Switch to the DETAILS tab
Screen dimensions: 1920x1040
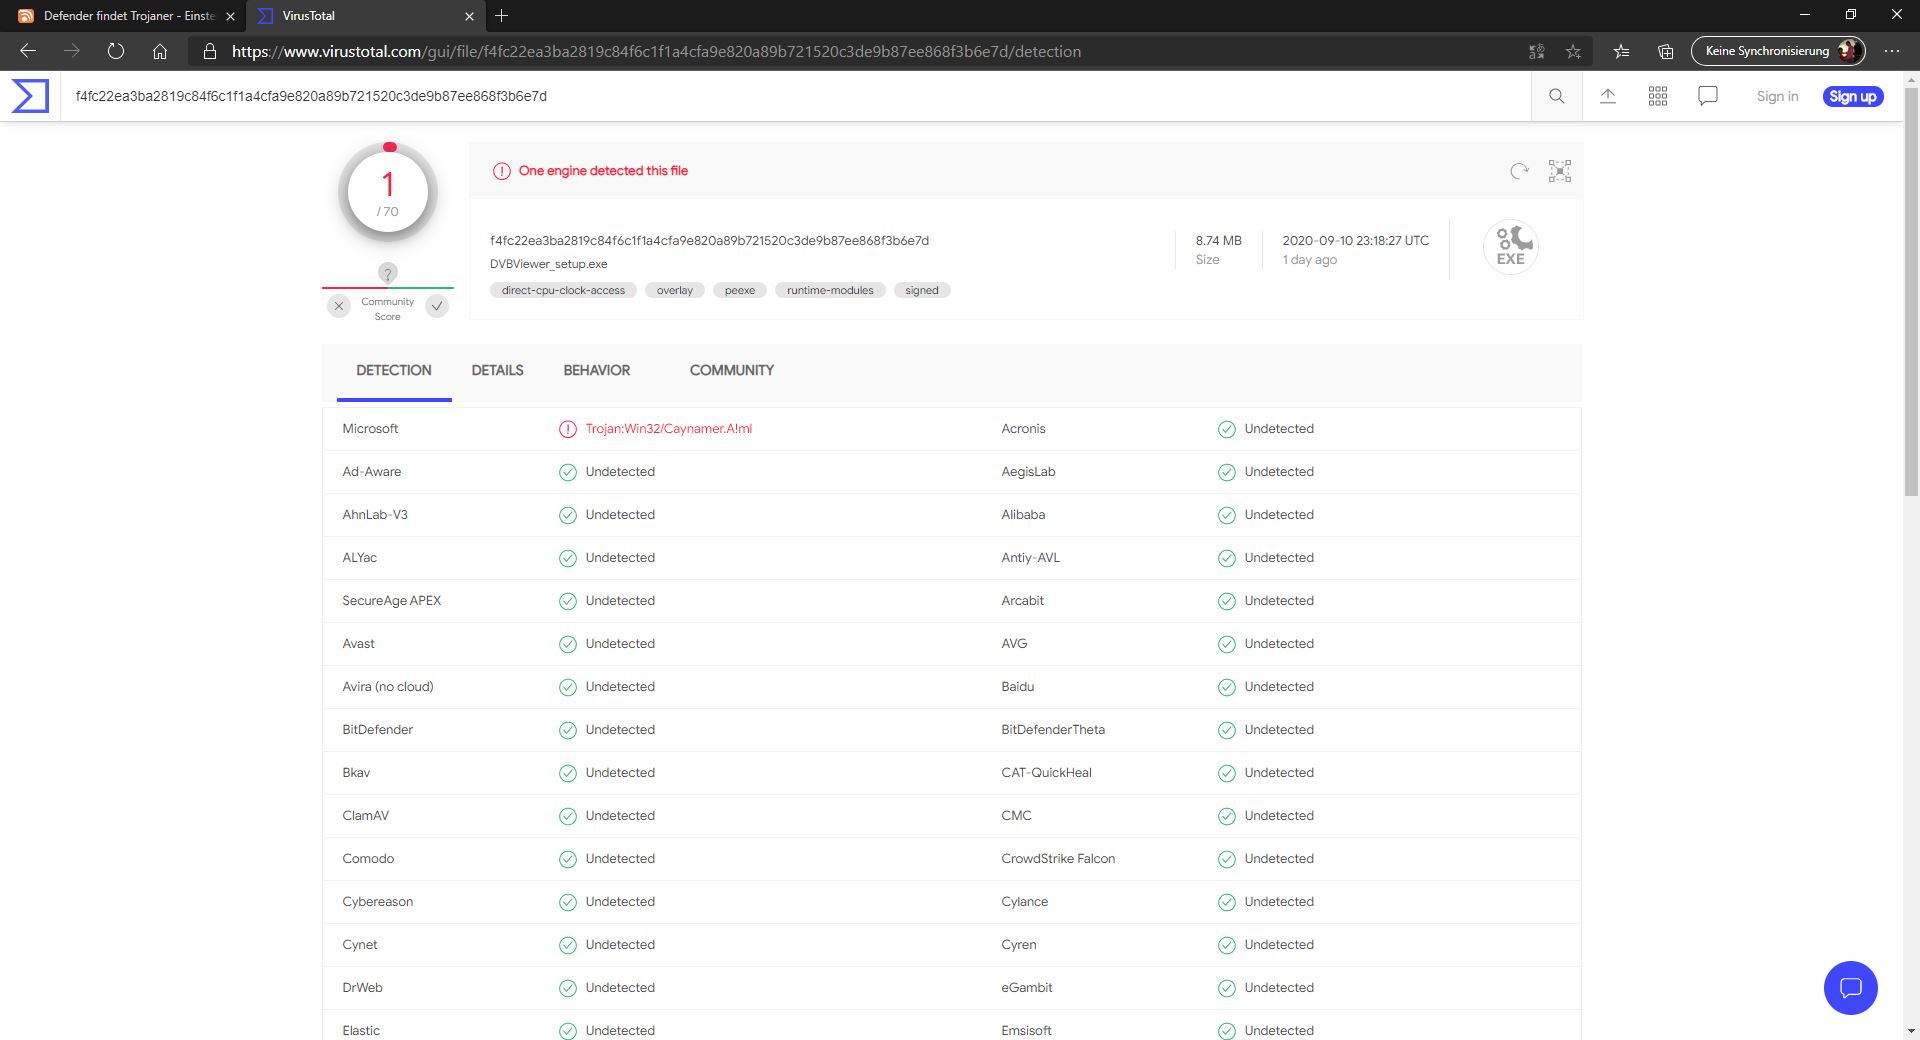coord(497,370)
